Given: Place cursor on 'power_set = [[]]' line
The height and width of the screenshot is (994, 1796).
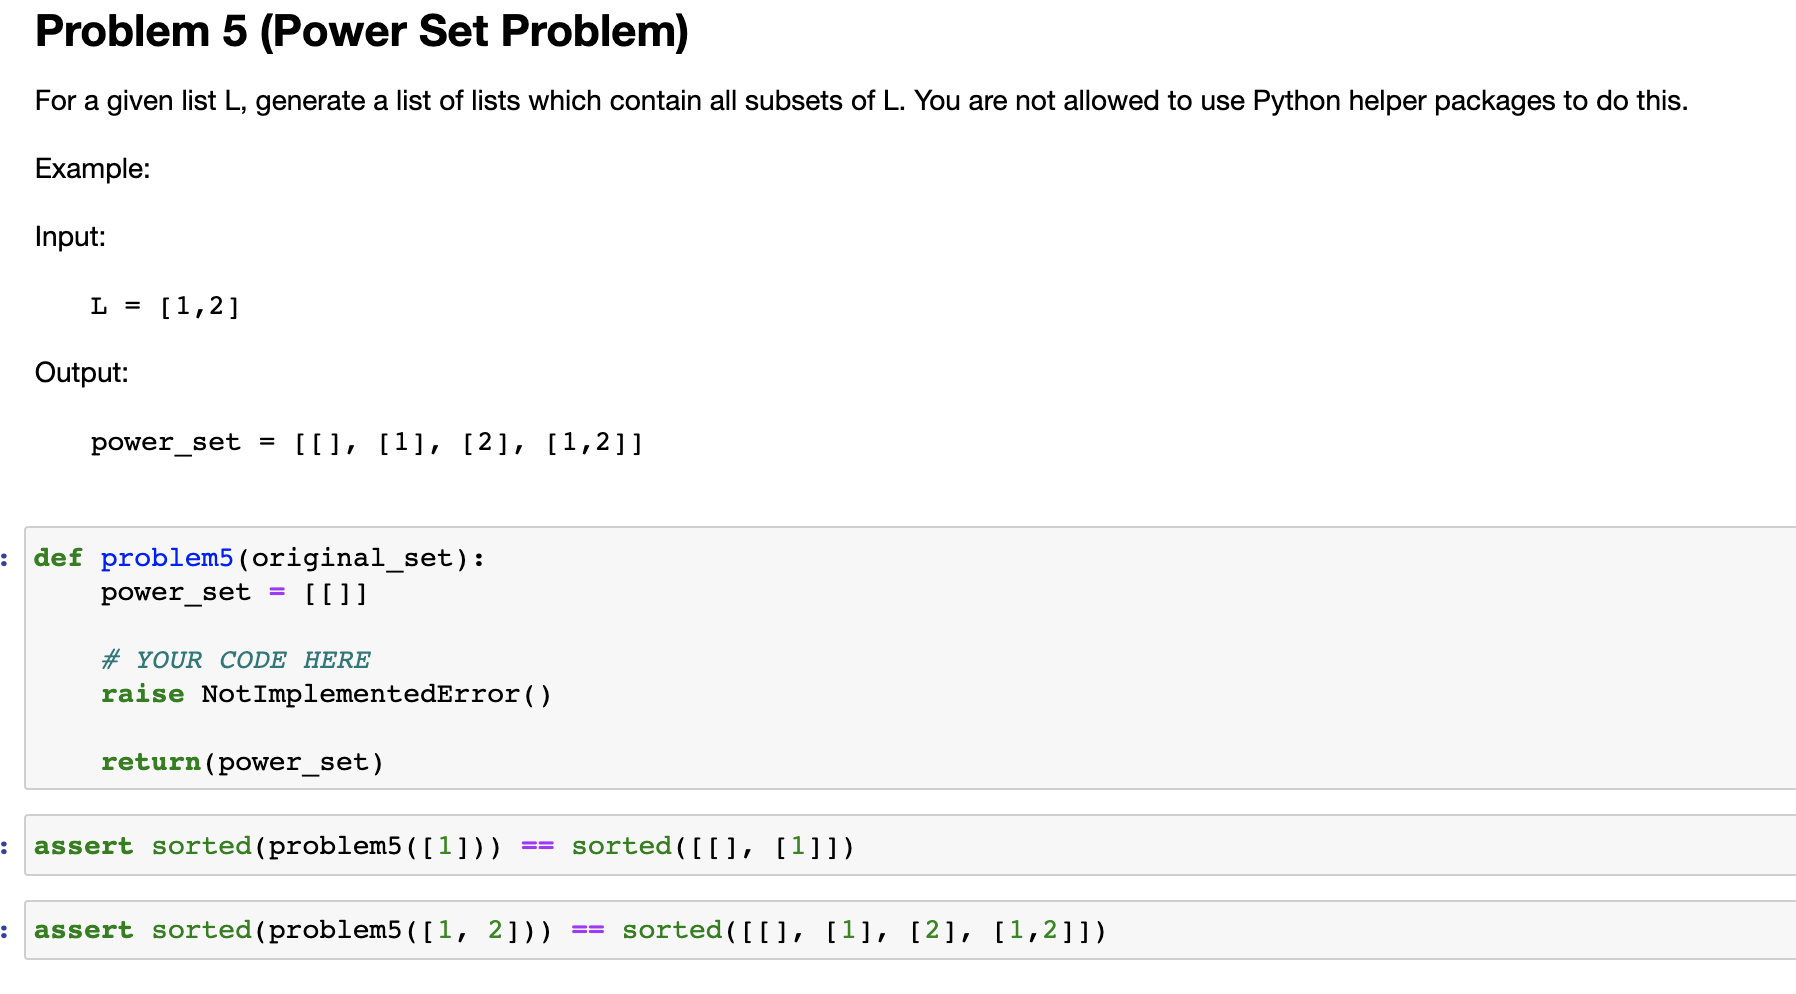Looking at the screenshot, I should [234, 593].
